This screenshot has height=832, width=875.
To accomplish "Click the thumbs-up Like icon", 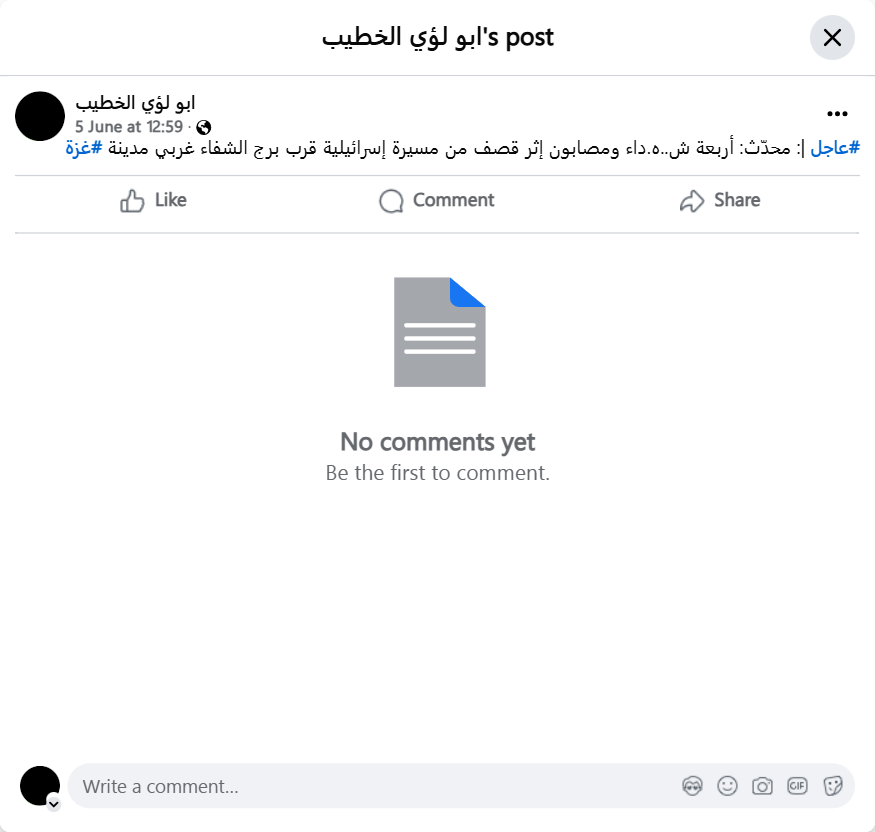I will (132, 201).
